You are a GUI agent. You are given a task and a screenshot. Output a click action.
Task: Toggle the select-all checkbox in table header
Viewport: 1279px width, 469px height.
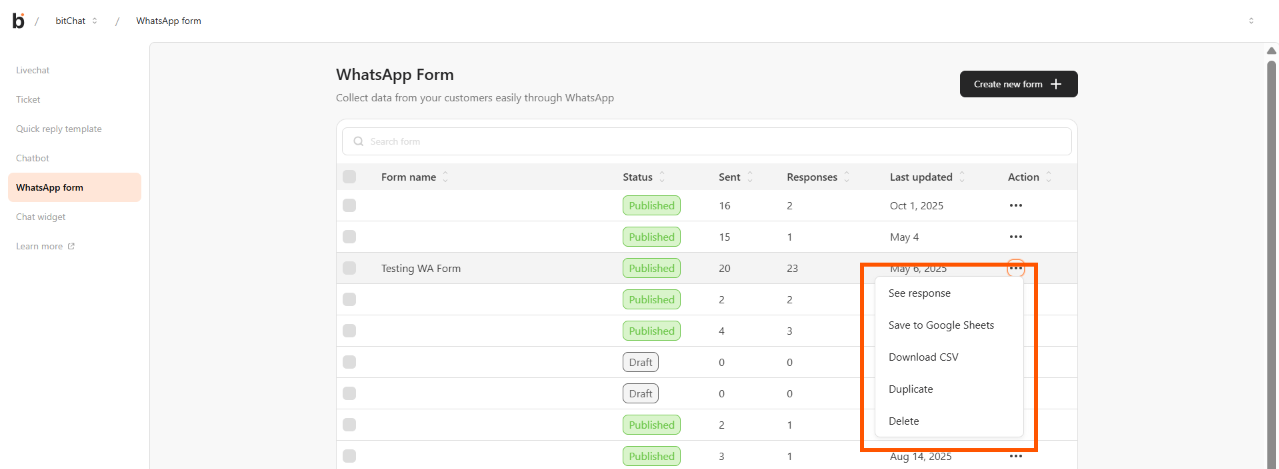pyautogui.click(x=349, y=177)
